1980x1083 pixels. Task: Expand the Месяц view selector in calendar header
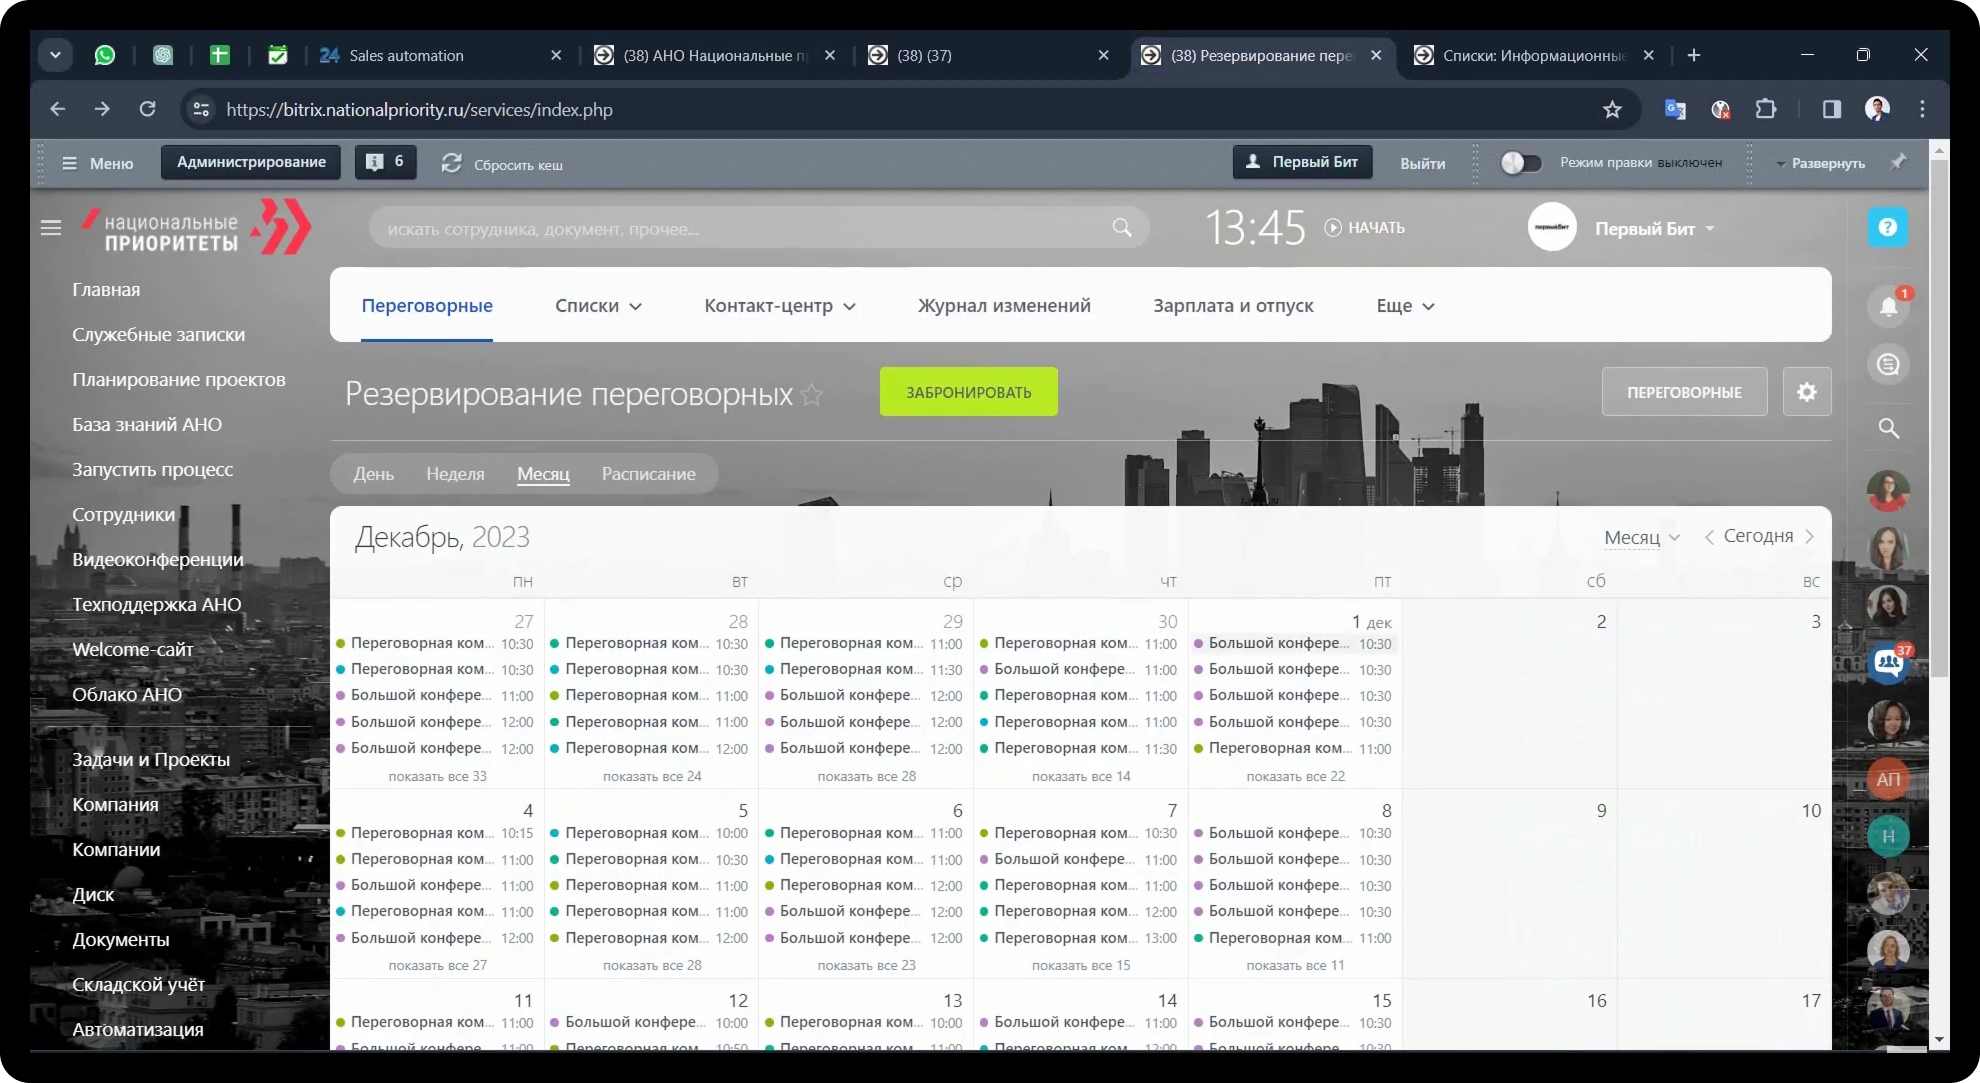(1642, 538)
